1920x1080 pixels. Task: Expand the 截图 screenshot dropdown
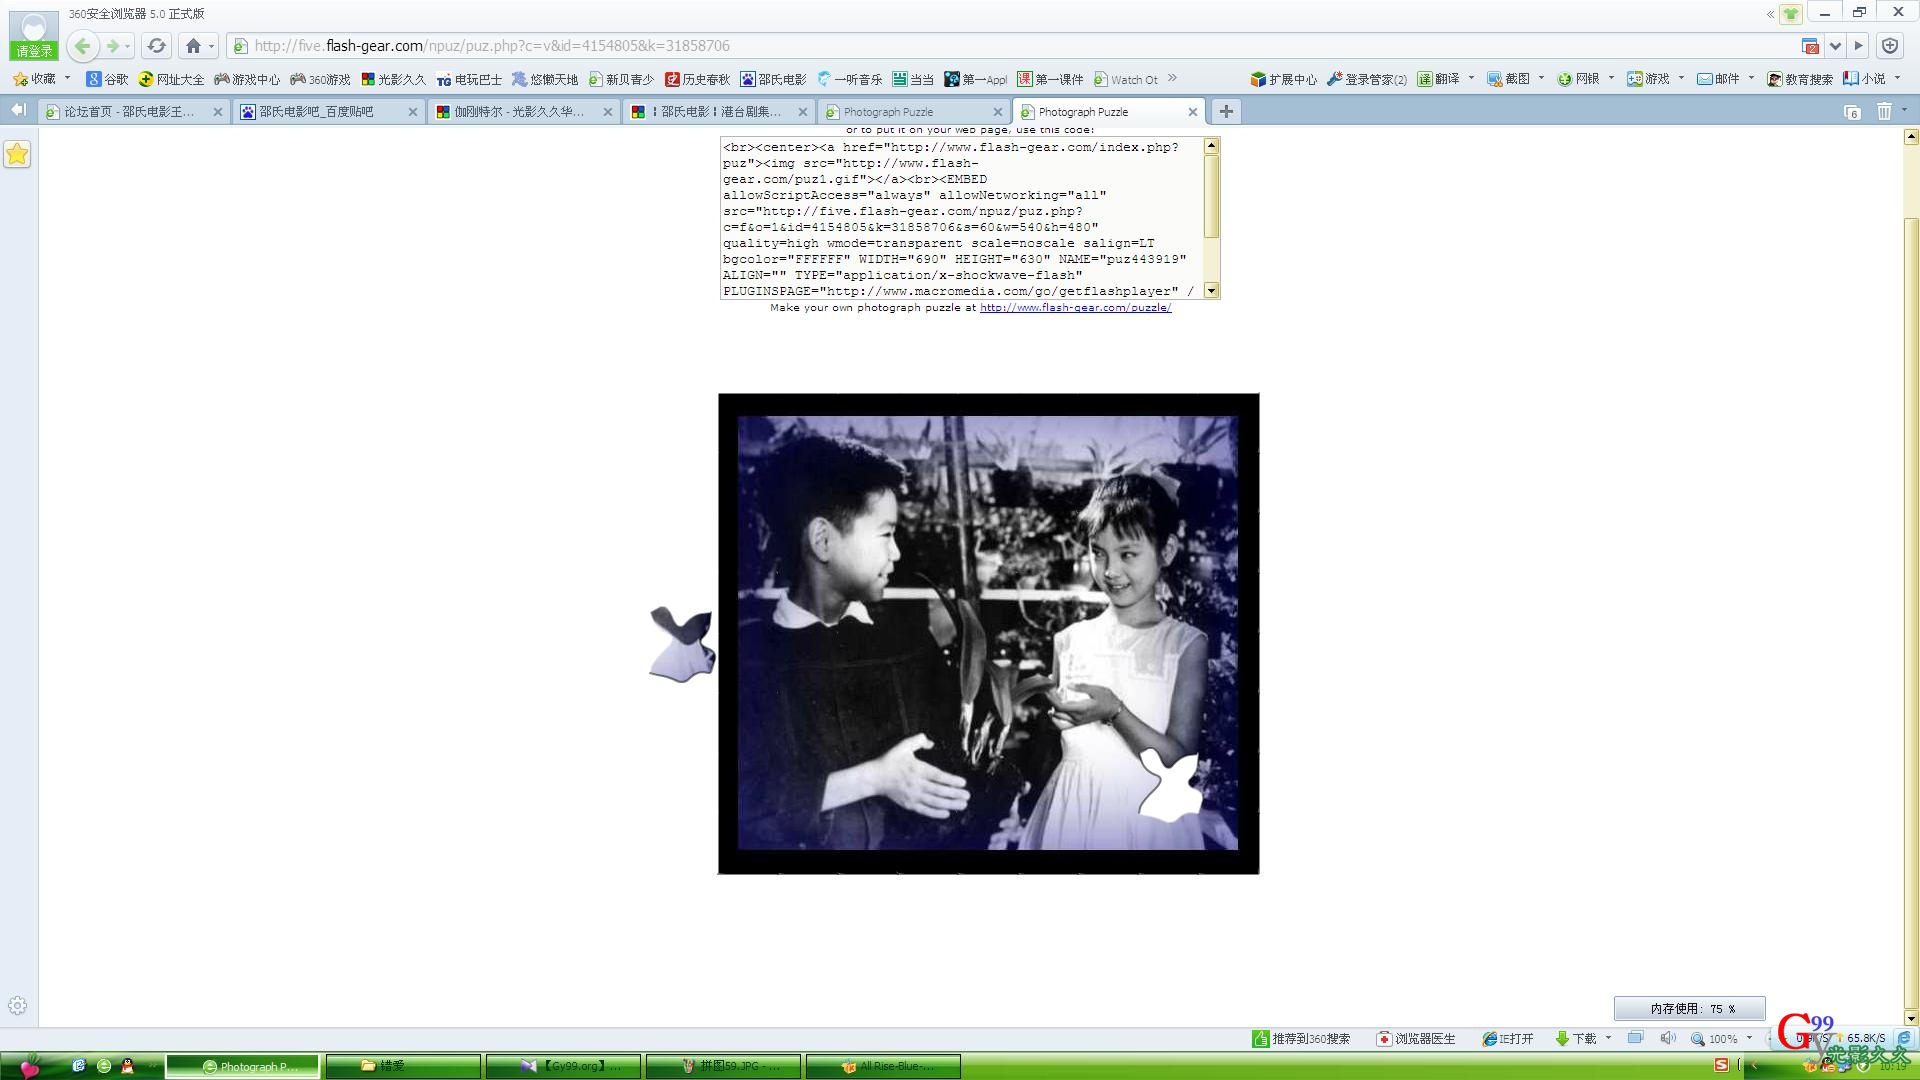(1541, 78)
